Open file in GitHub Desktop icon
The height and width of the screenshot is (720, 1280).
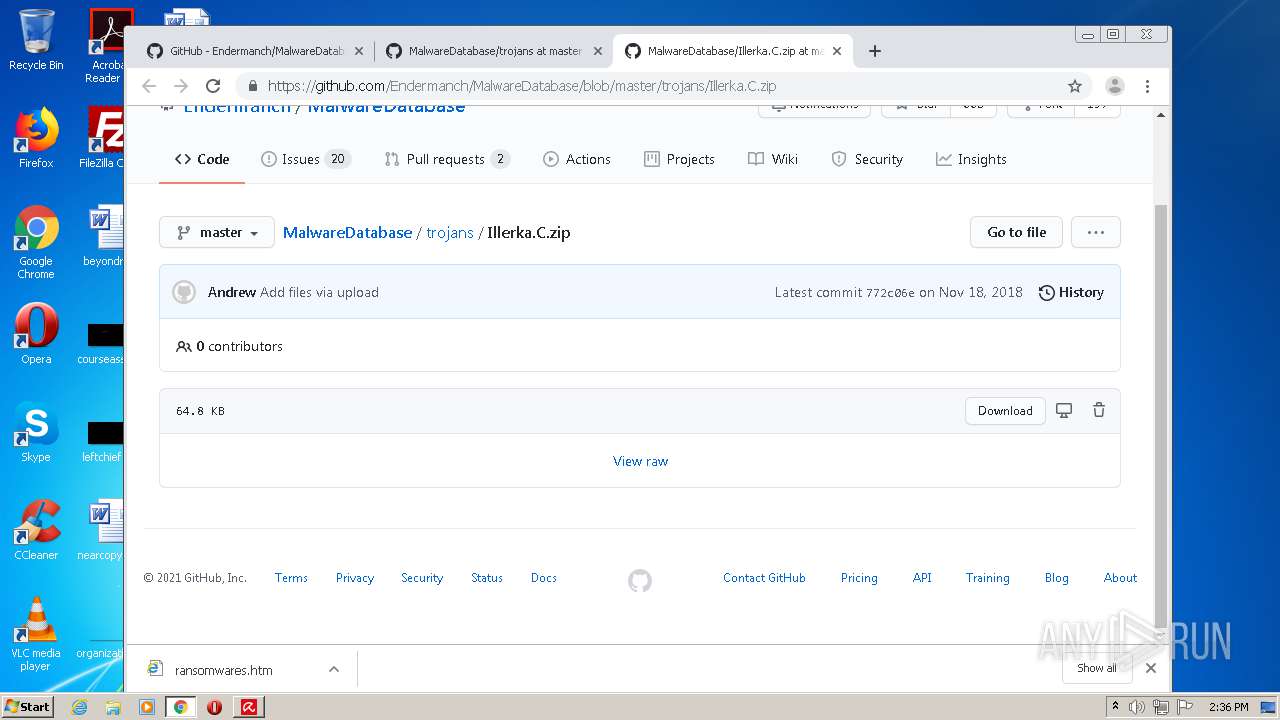point(1064,410)
